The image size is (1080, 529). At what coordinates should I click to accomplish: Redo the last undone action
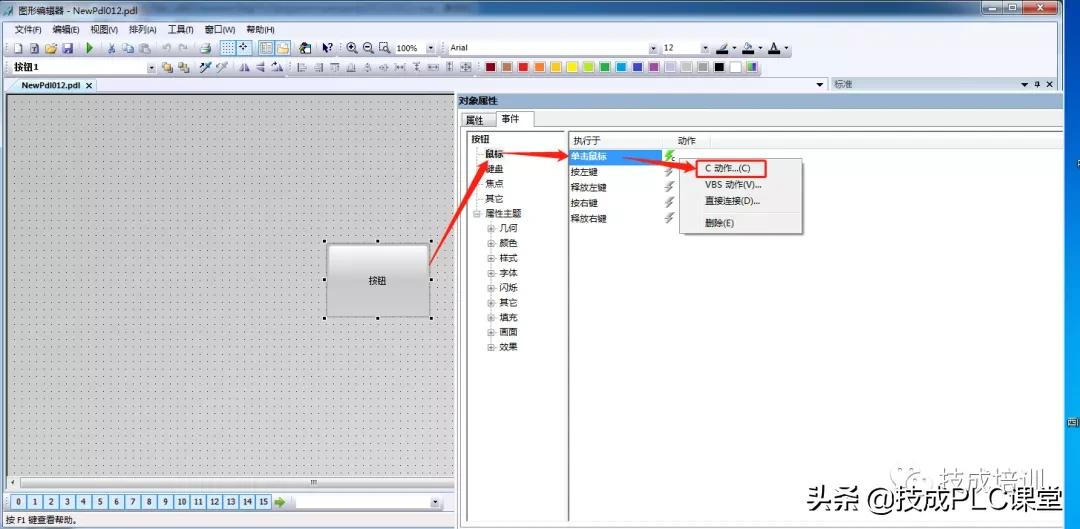pyautogui.click(x=183, y=48)
